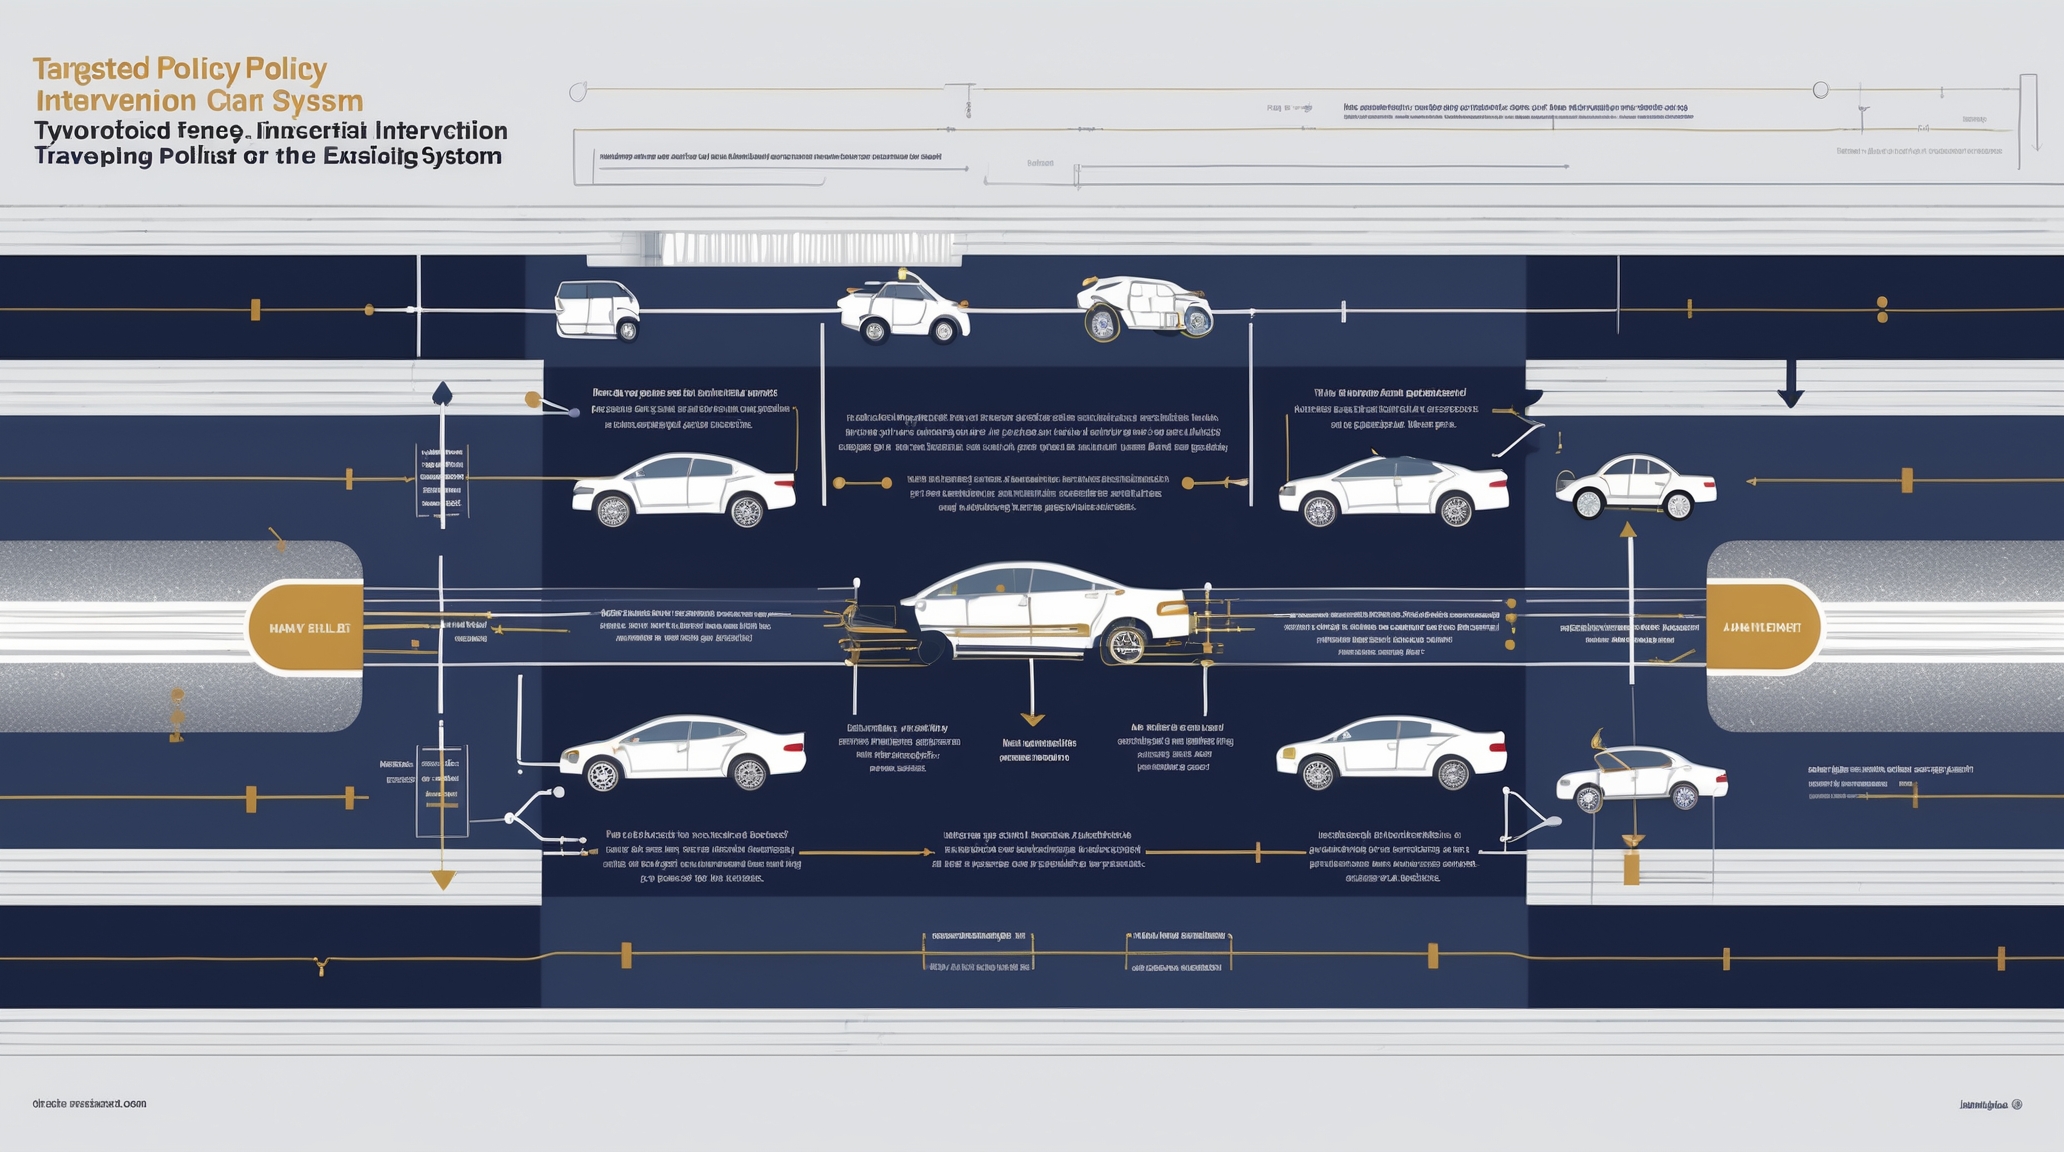Click the circle handle at right of top line
2064x1152 pixels.
(1820, 90)
